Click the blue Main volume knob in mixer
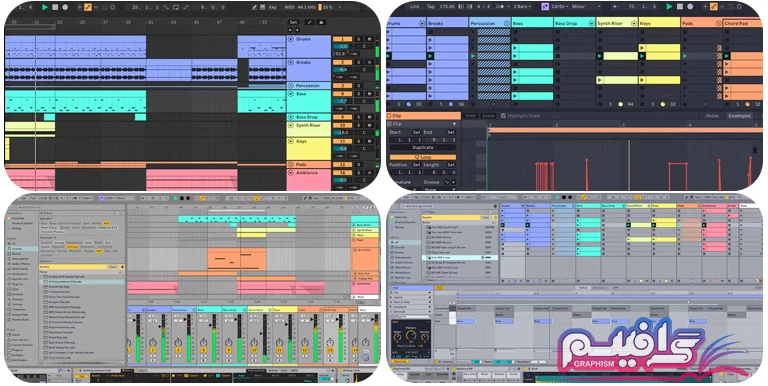Image resolution: width=768 pixels, height=386 pixels. point(365,358)
